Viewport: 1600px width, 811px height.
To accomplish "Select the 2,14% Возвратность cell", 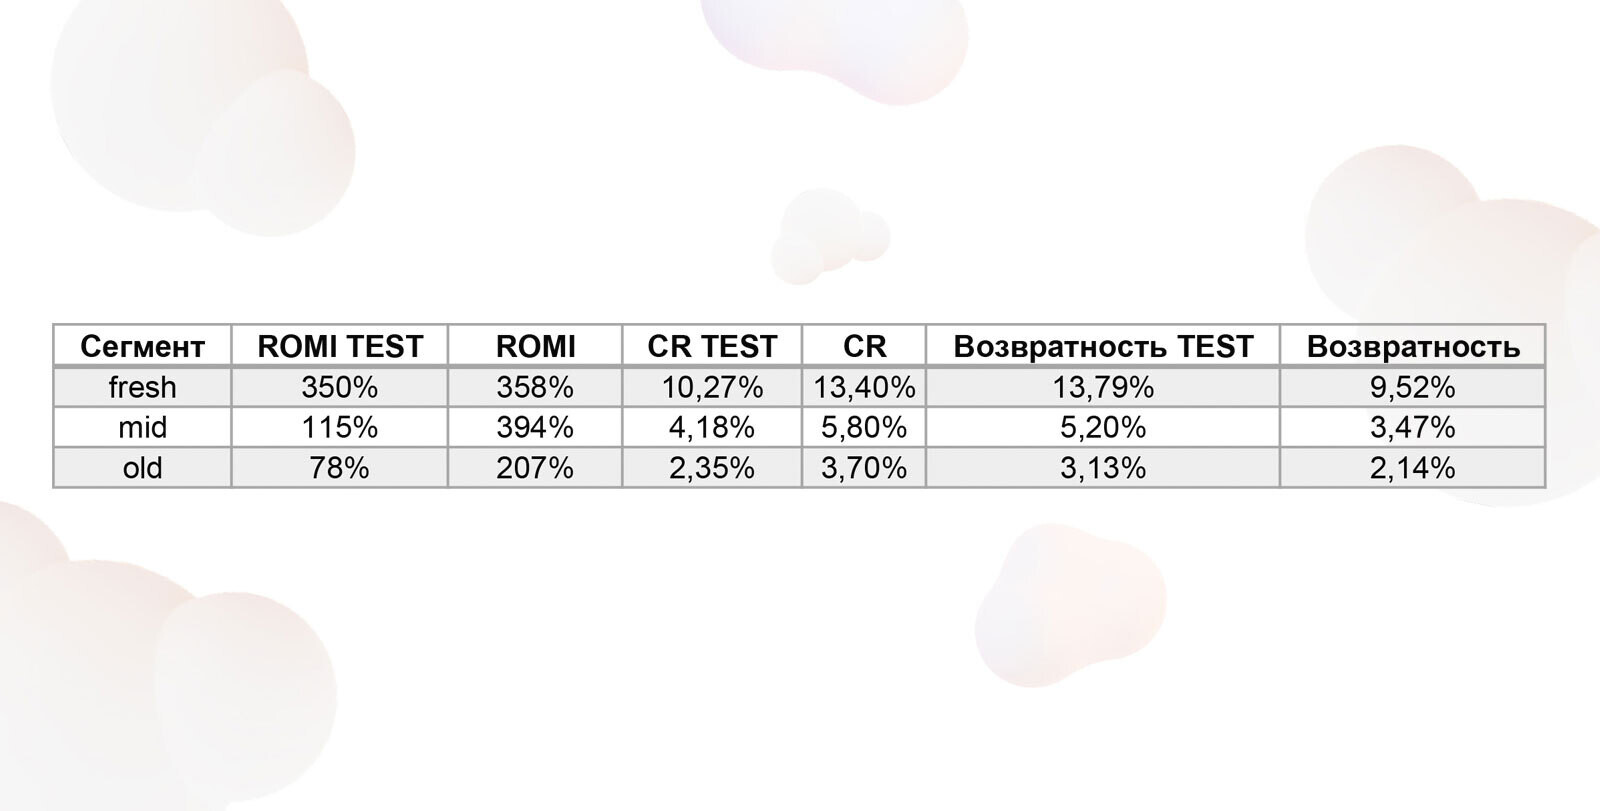I will click(1413, 467).
